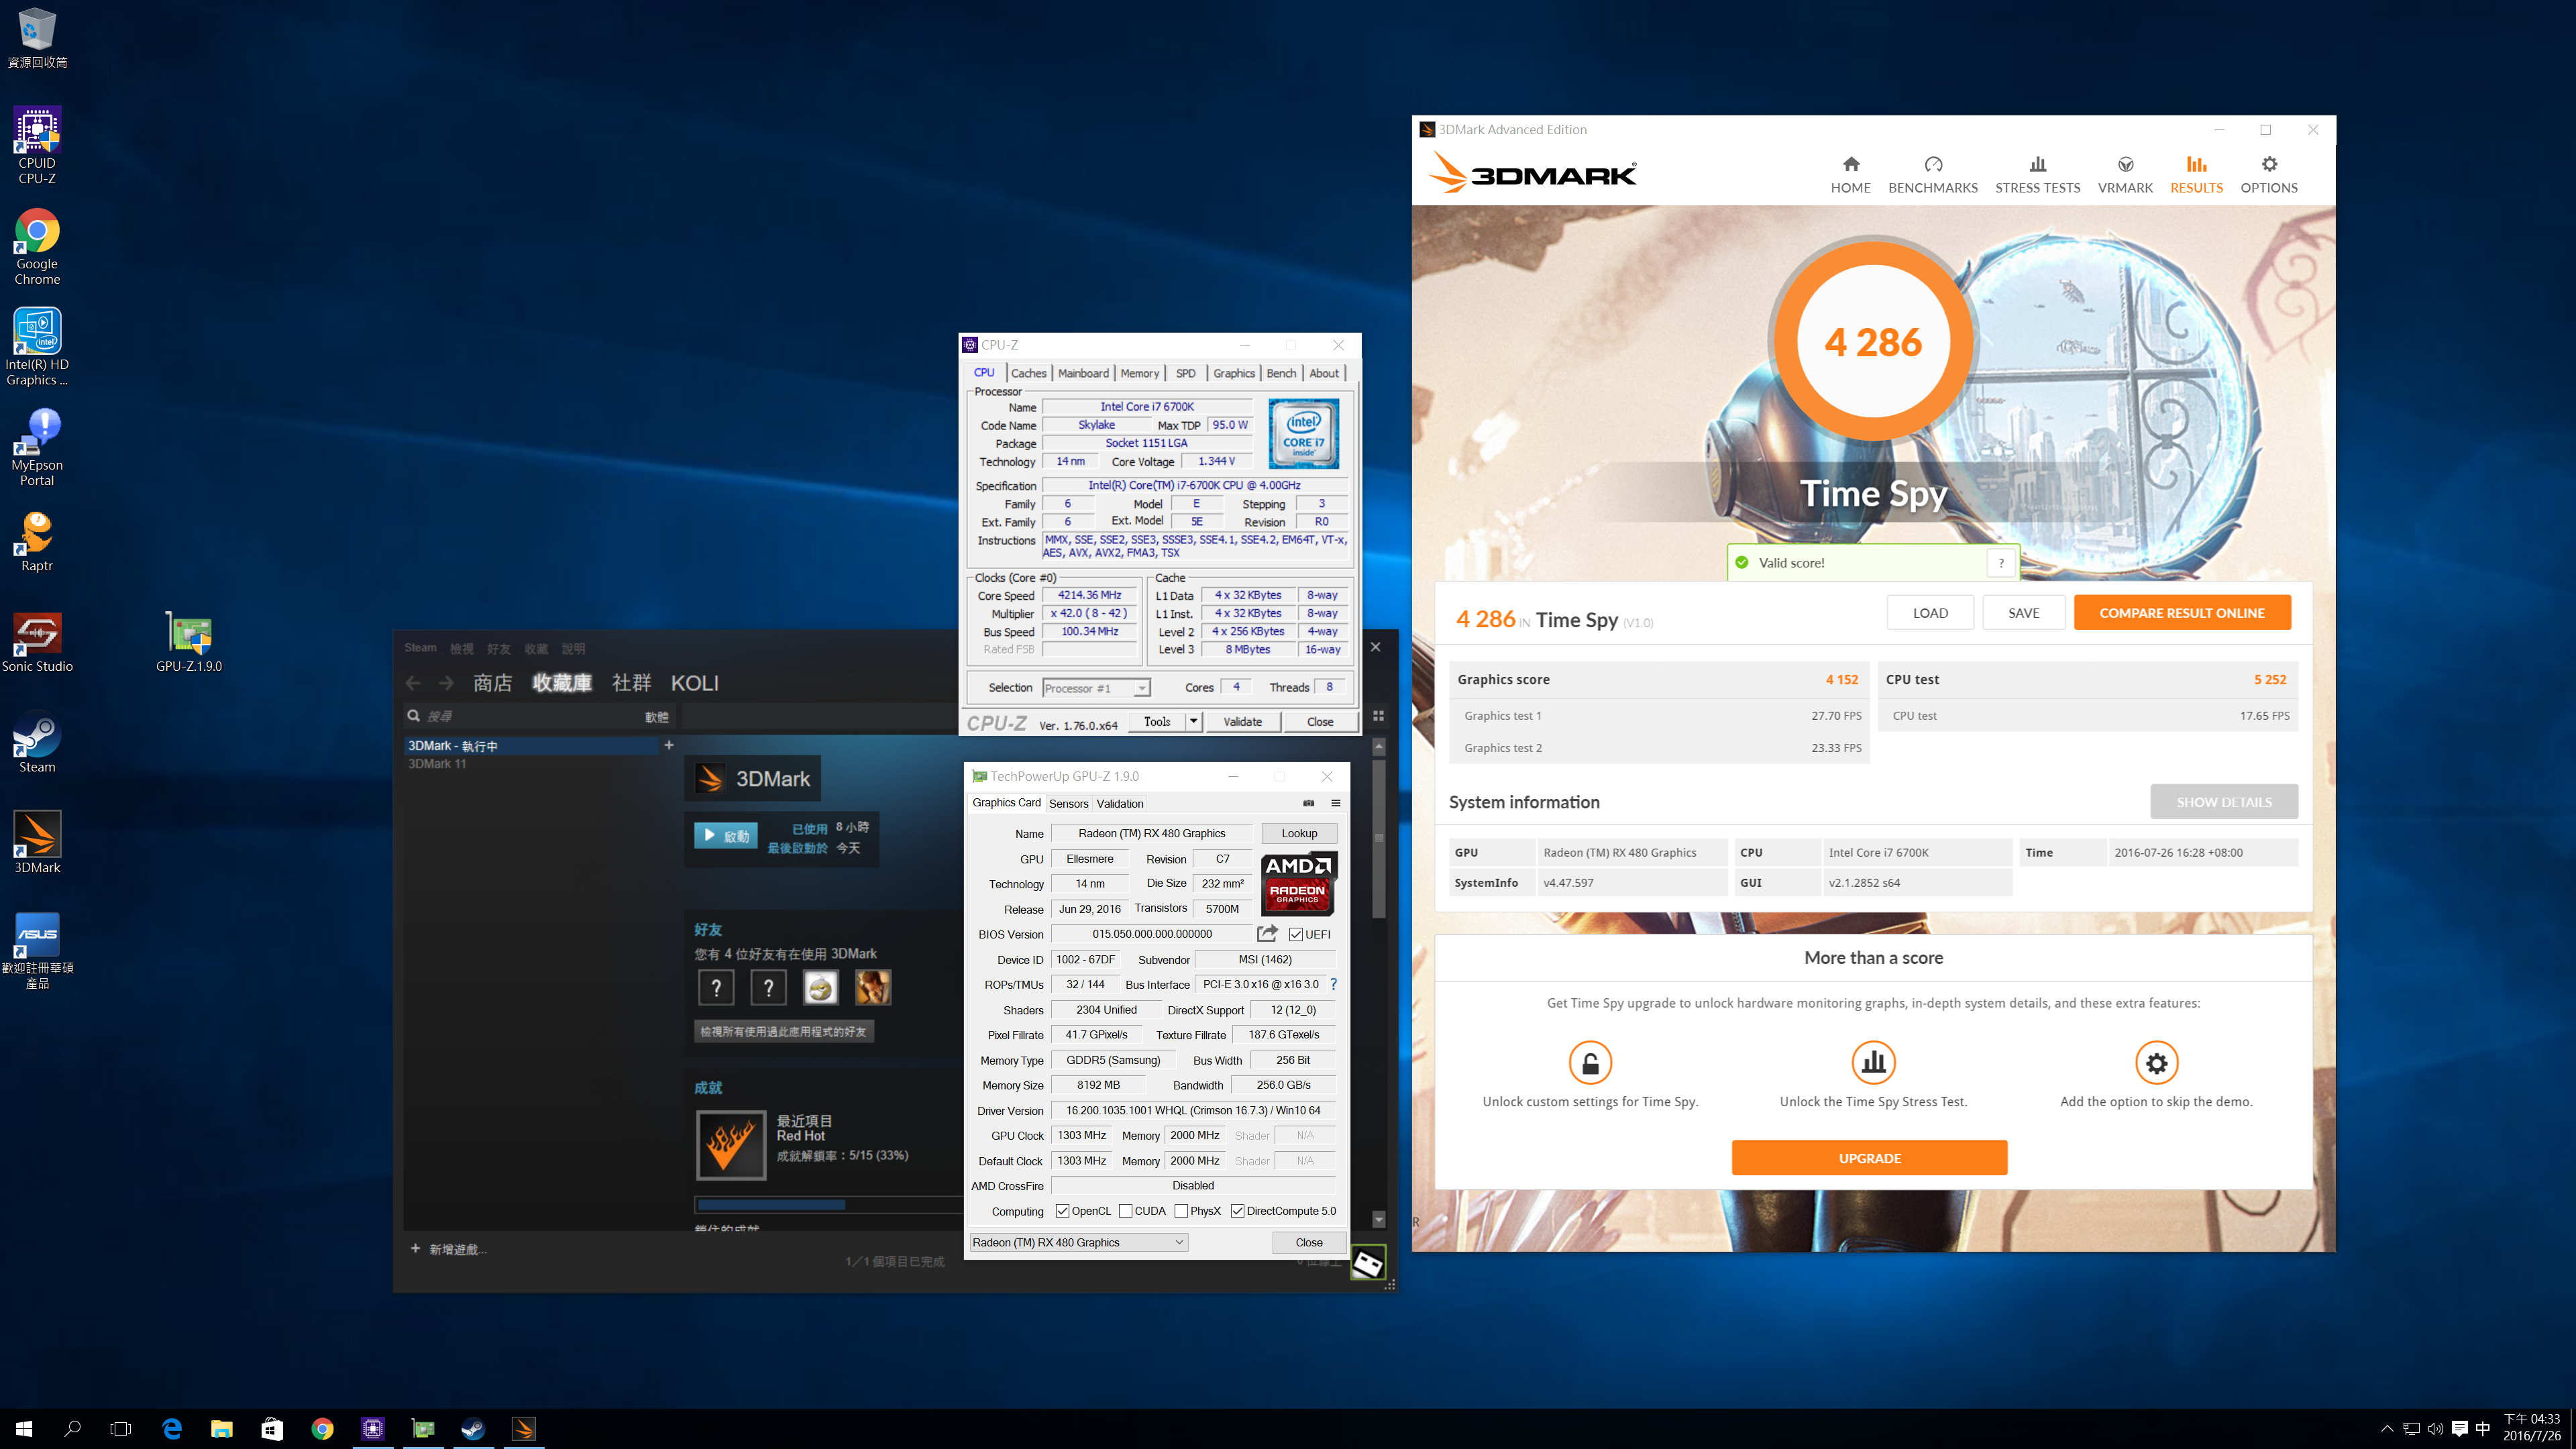Image resolution: width=2576 pixels, height=1449 pixels.
Task: Open Bench tab in CPU-Z
Action: pos(1280,373)
